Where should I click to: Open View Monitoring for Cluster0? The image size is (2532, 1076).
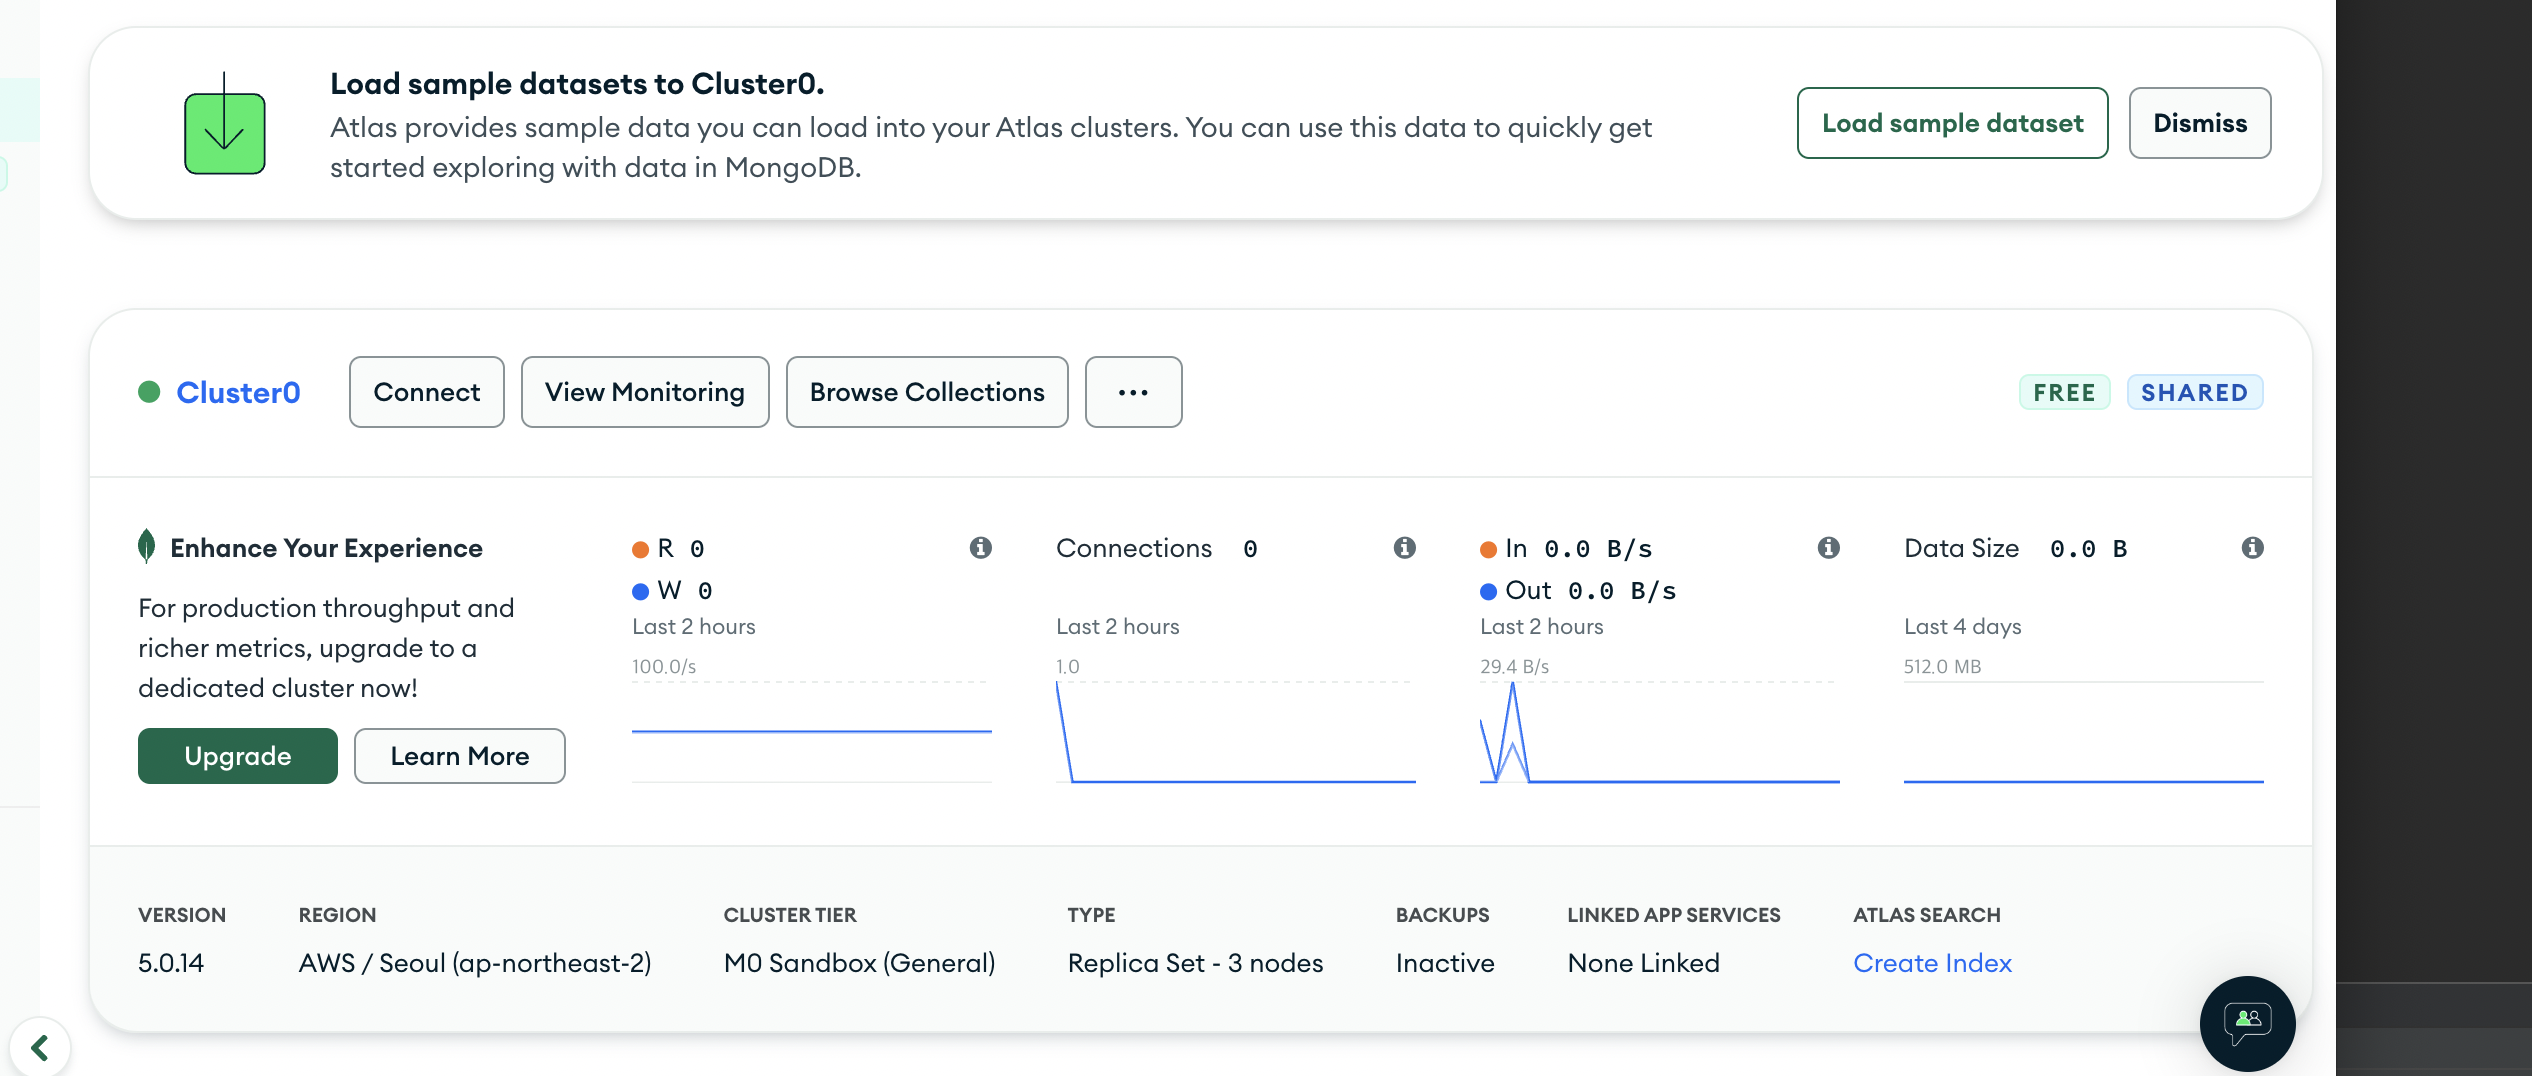click(645, 392)
